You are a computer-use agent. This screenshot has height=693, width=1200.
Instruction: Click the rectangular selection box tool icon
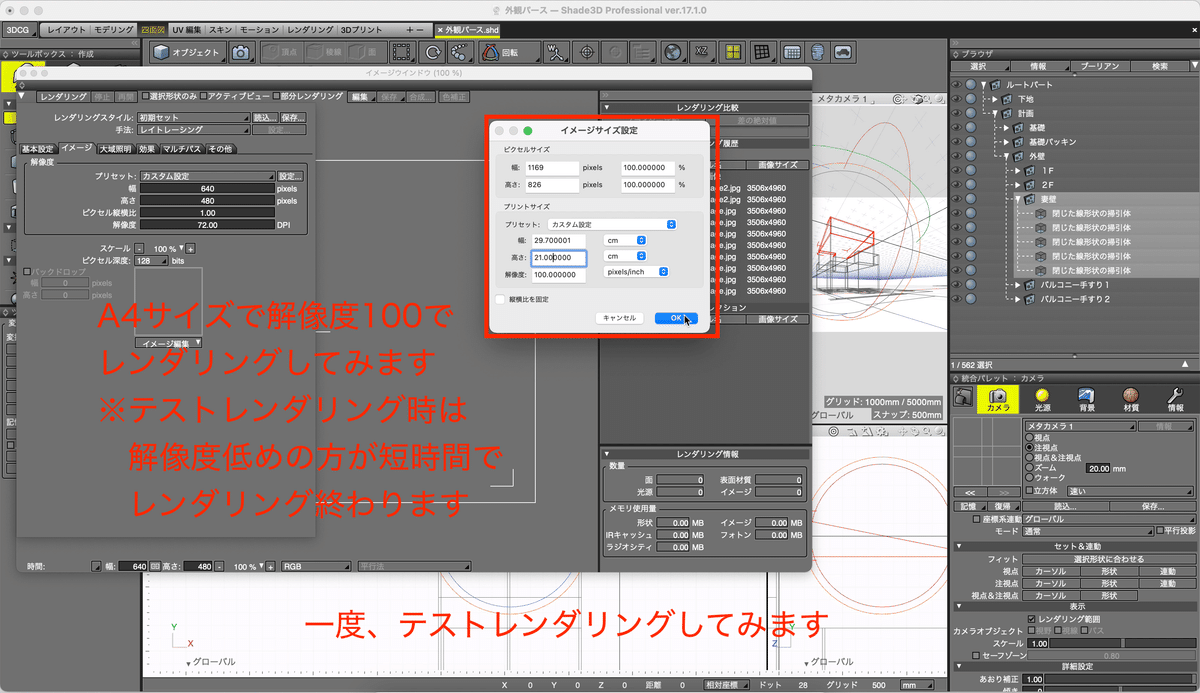click(x=402, y=52)
